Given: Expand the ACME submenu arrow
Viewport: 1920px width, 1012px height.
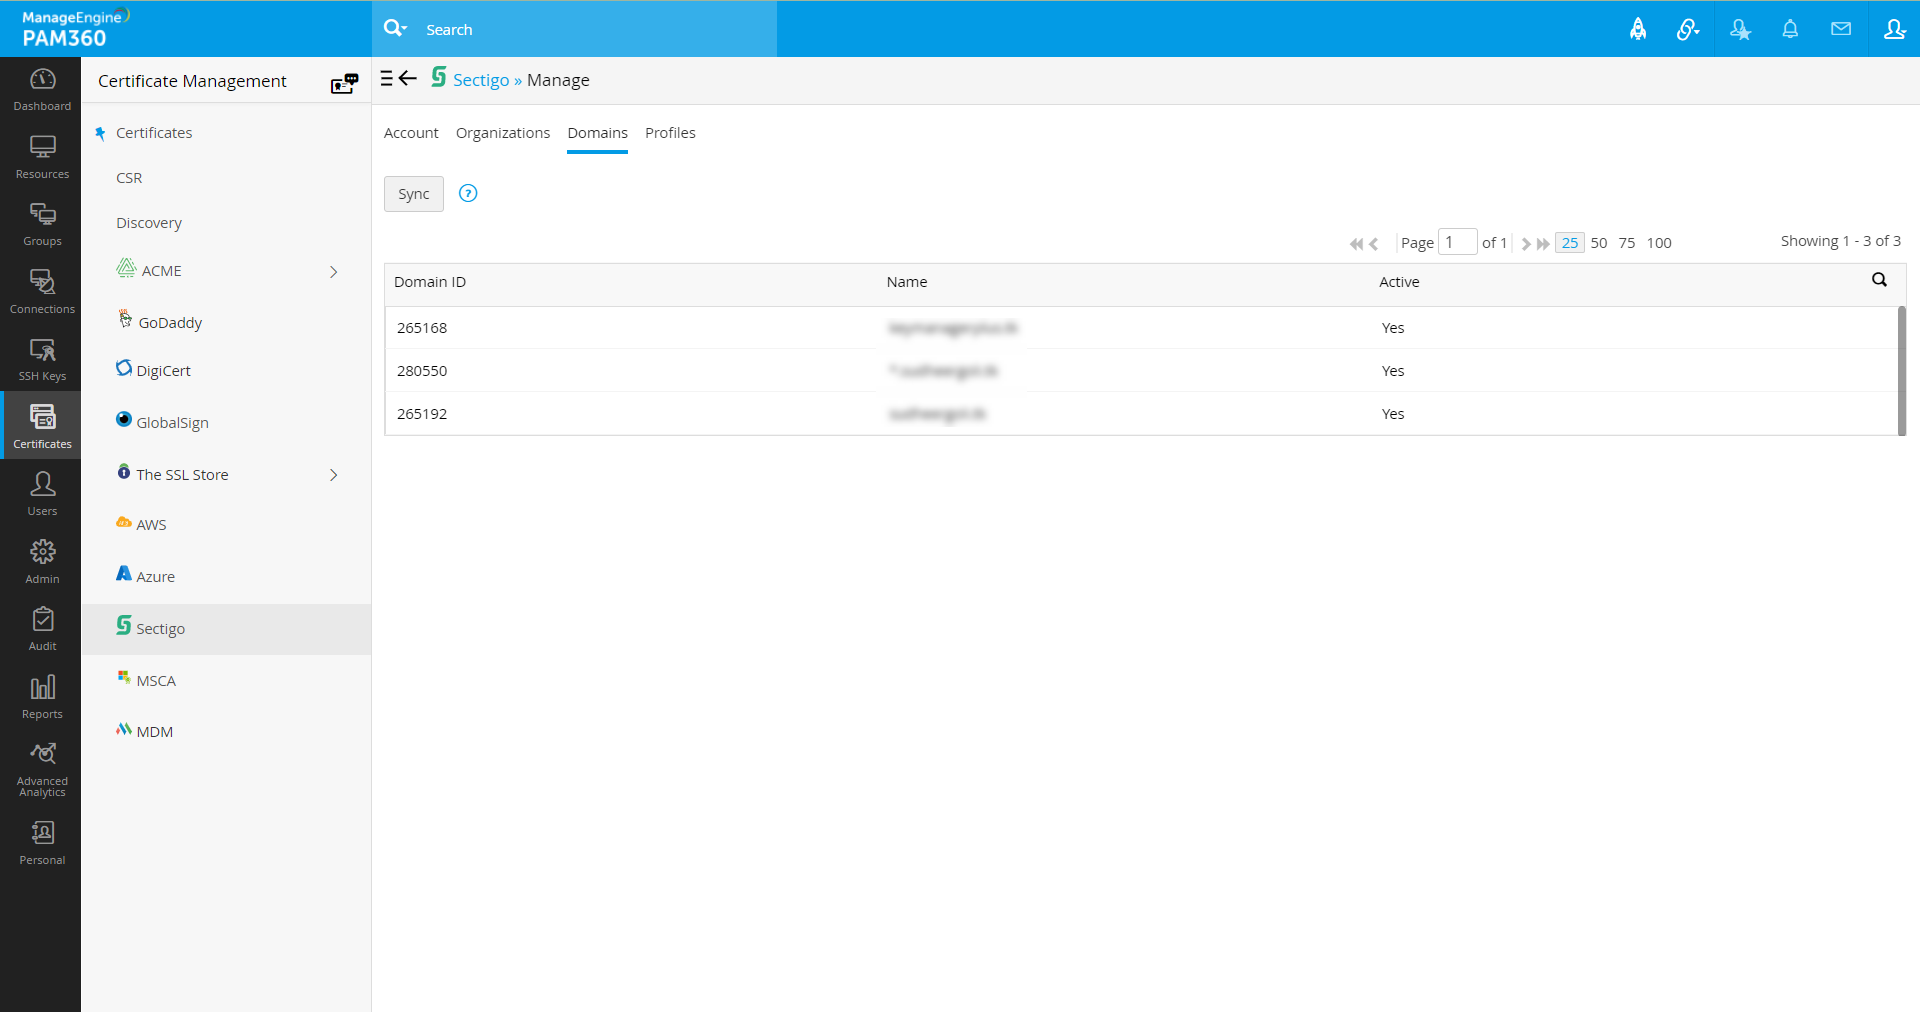Looking at the screenshot, I should click(x=334, y=271).
